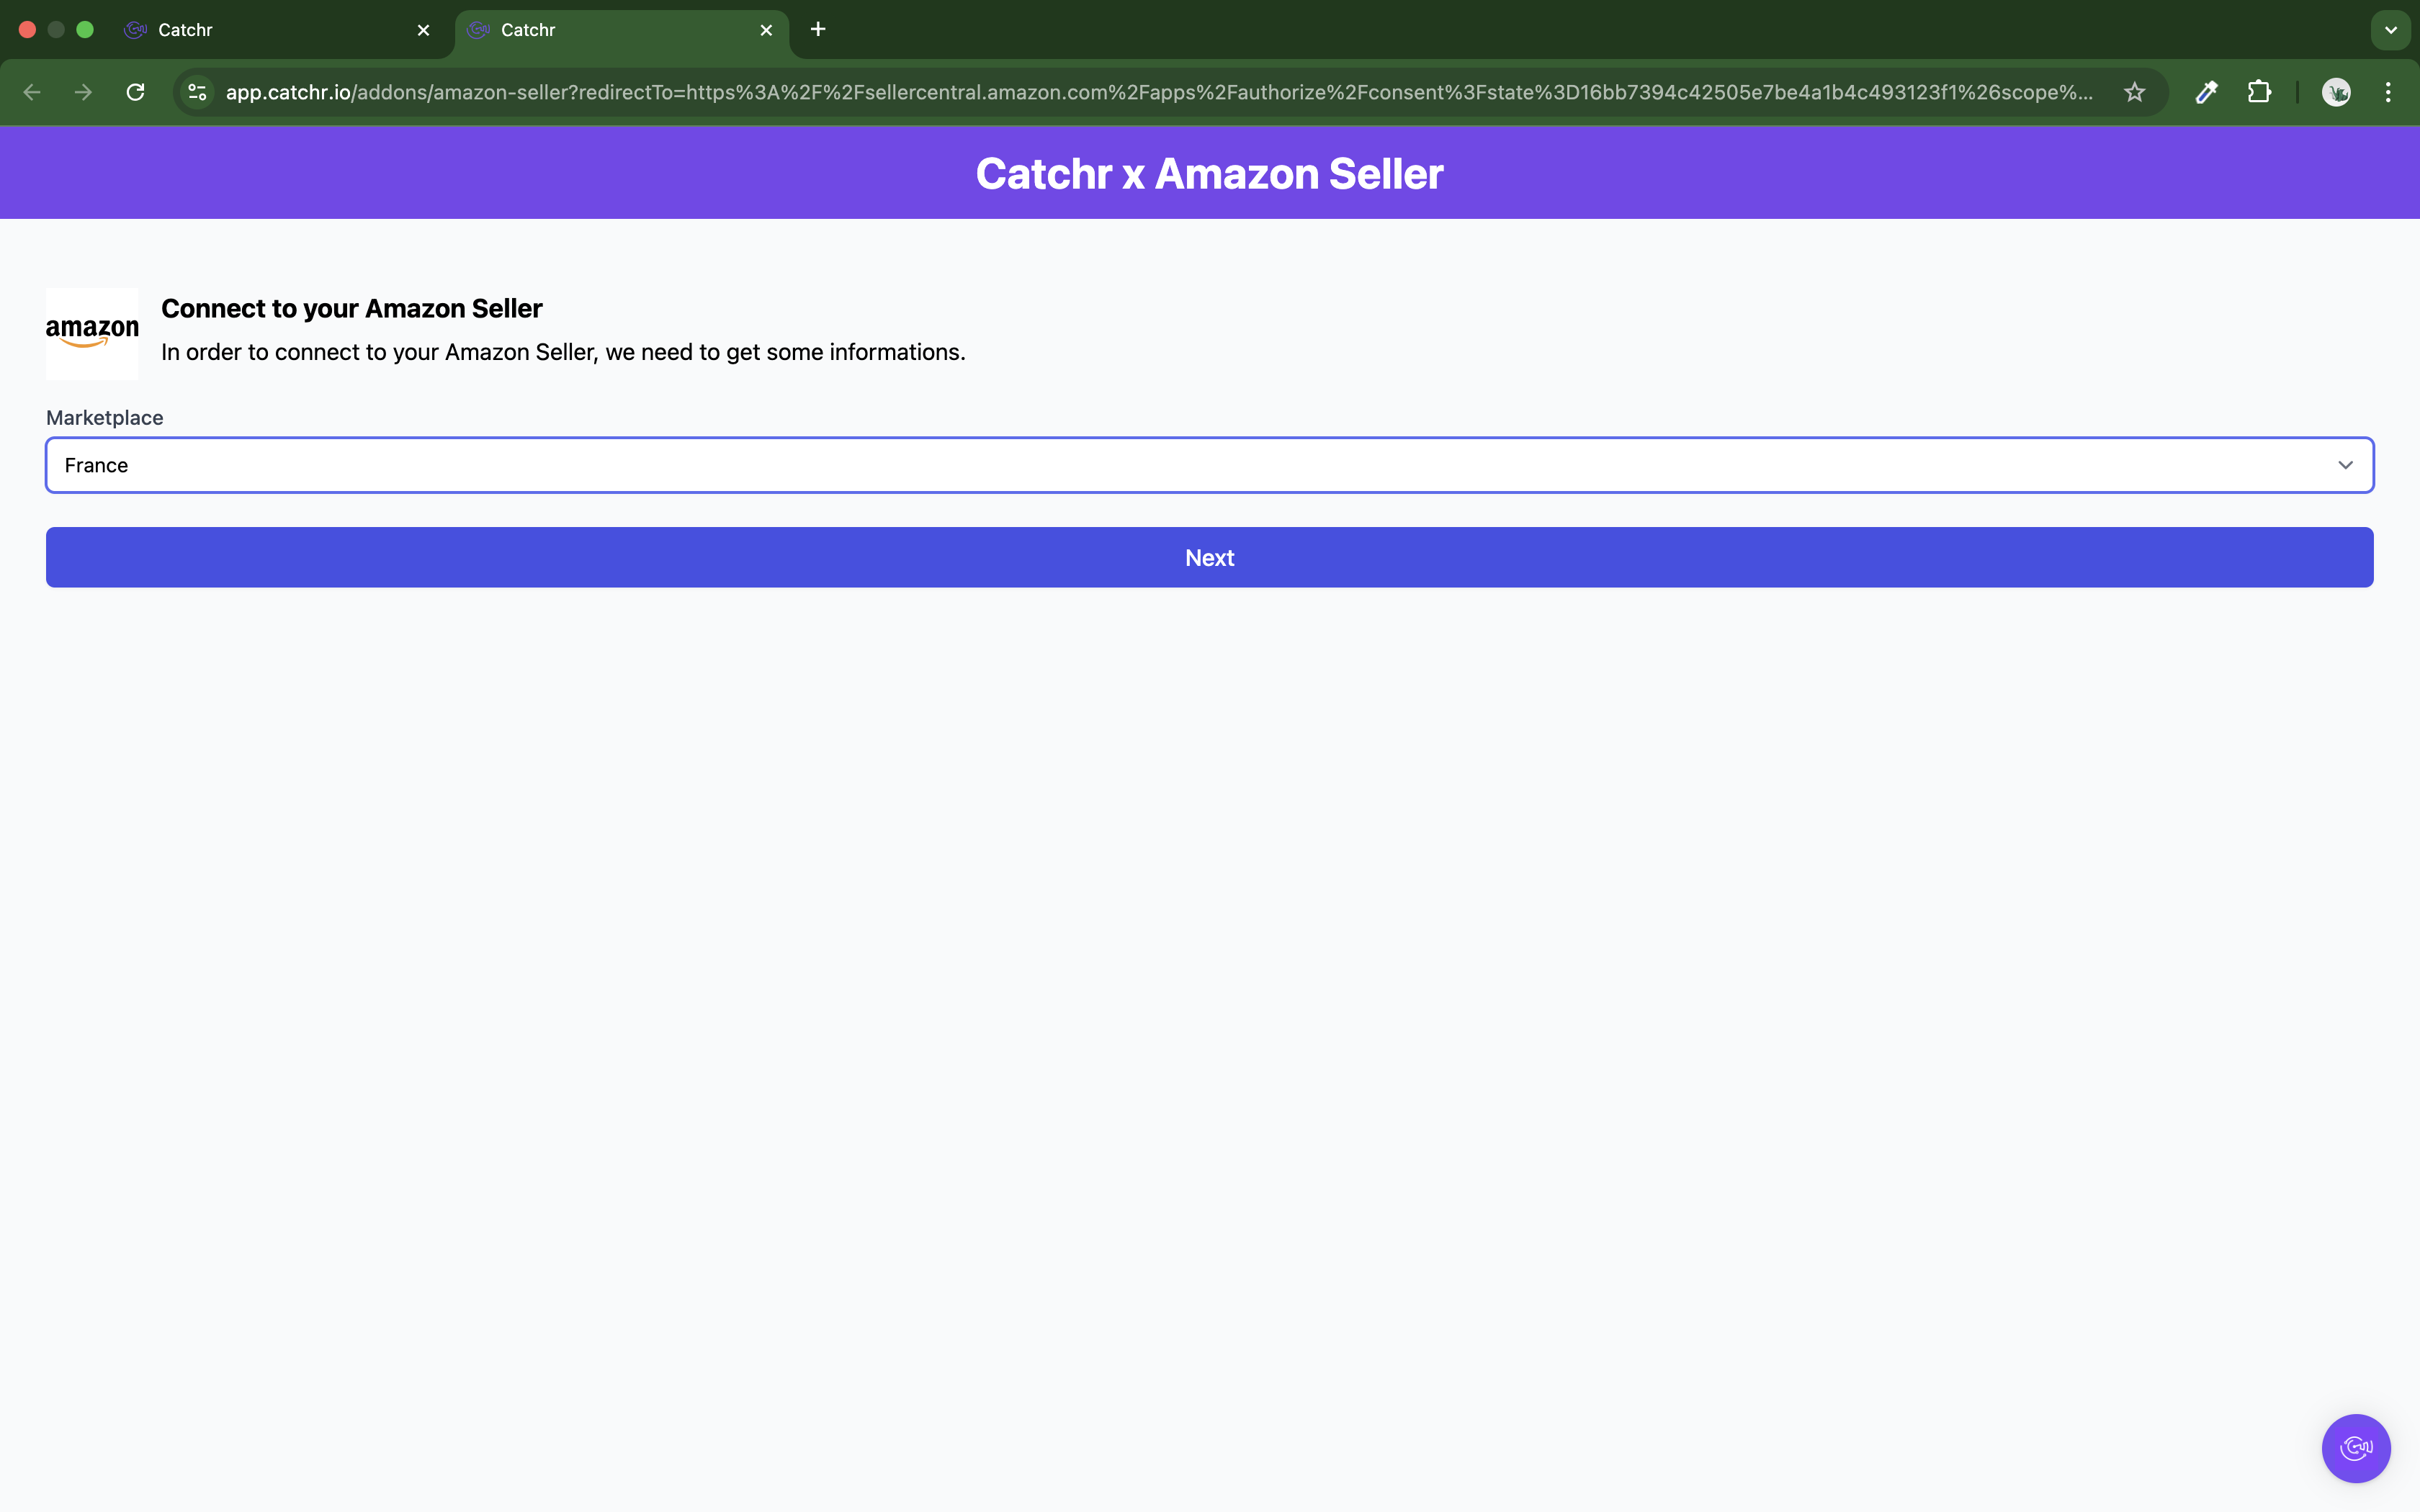Bookmark this page with star icon
This screenshot has height=1512, width=2420.
coord(2135,92)
